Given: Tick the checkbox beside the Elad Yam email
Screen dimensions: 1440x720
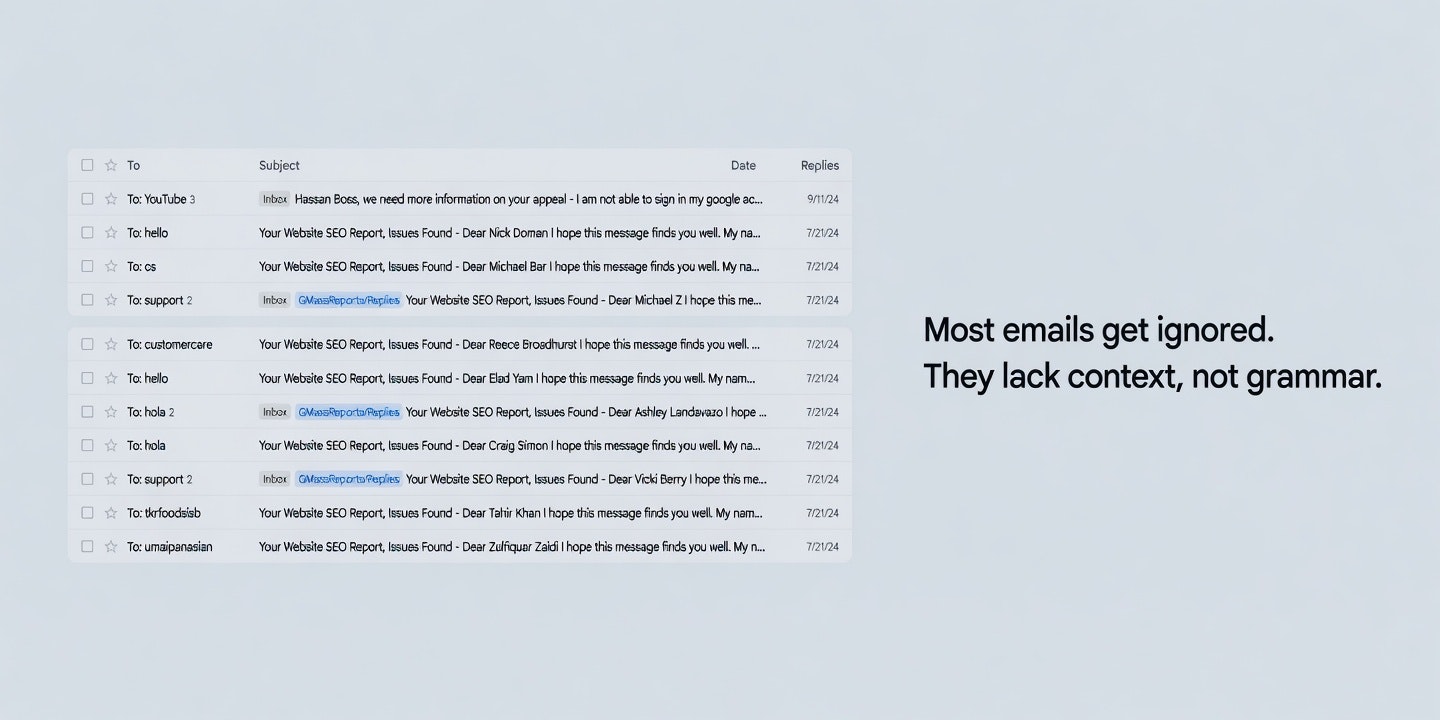Looking at the screenshot, I should coord(87,378).
